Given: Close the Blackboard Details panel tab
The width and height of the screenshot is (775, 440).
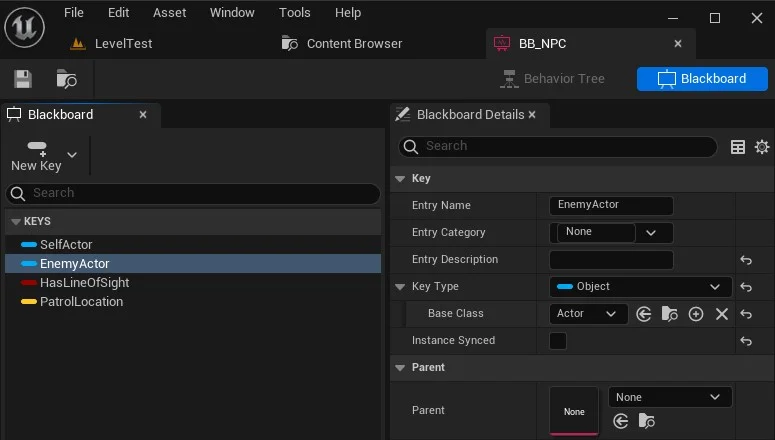Looking at the screenshot, I should coord(532,115).
